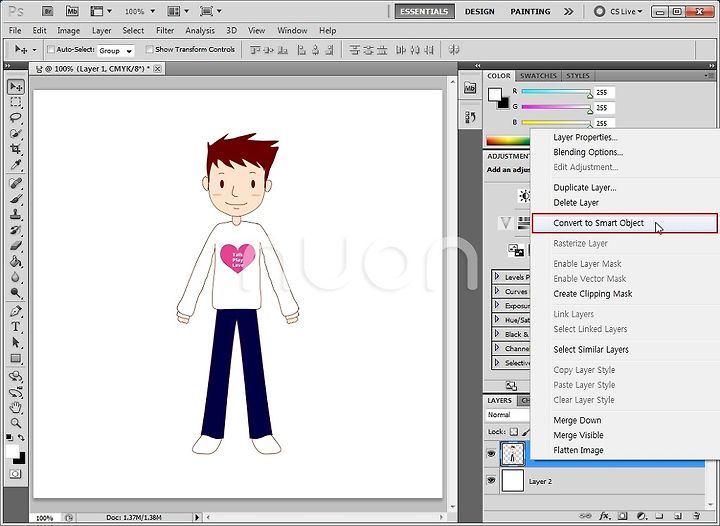Select the 3D Object Rotate tool
The height and width of the screenshot is (526, 720).
coord(16,377)
